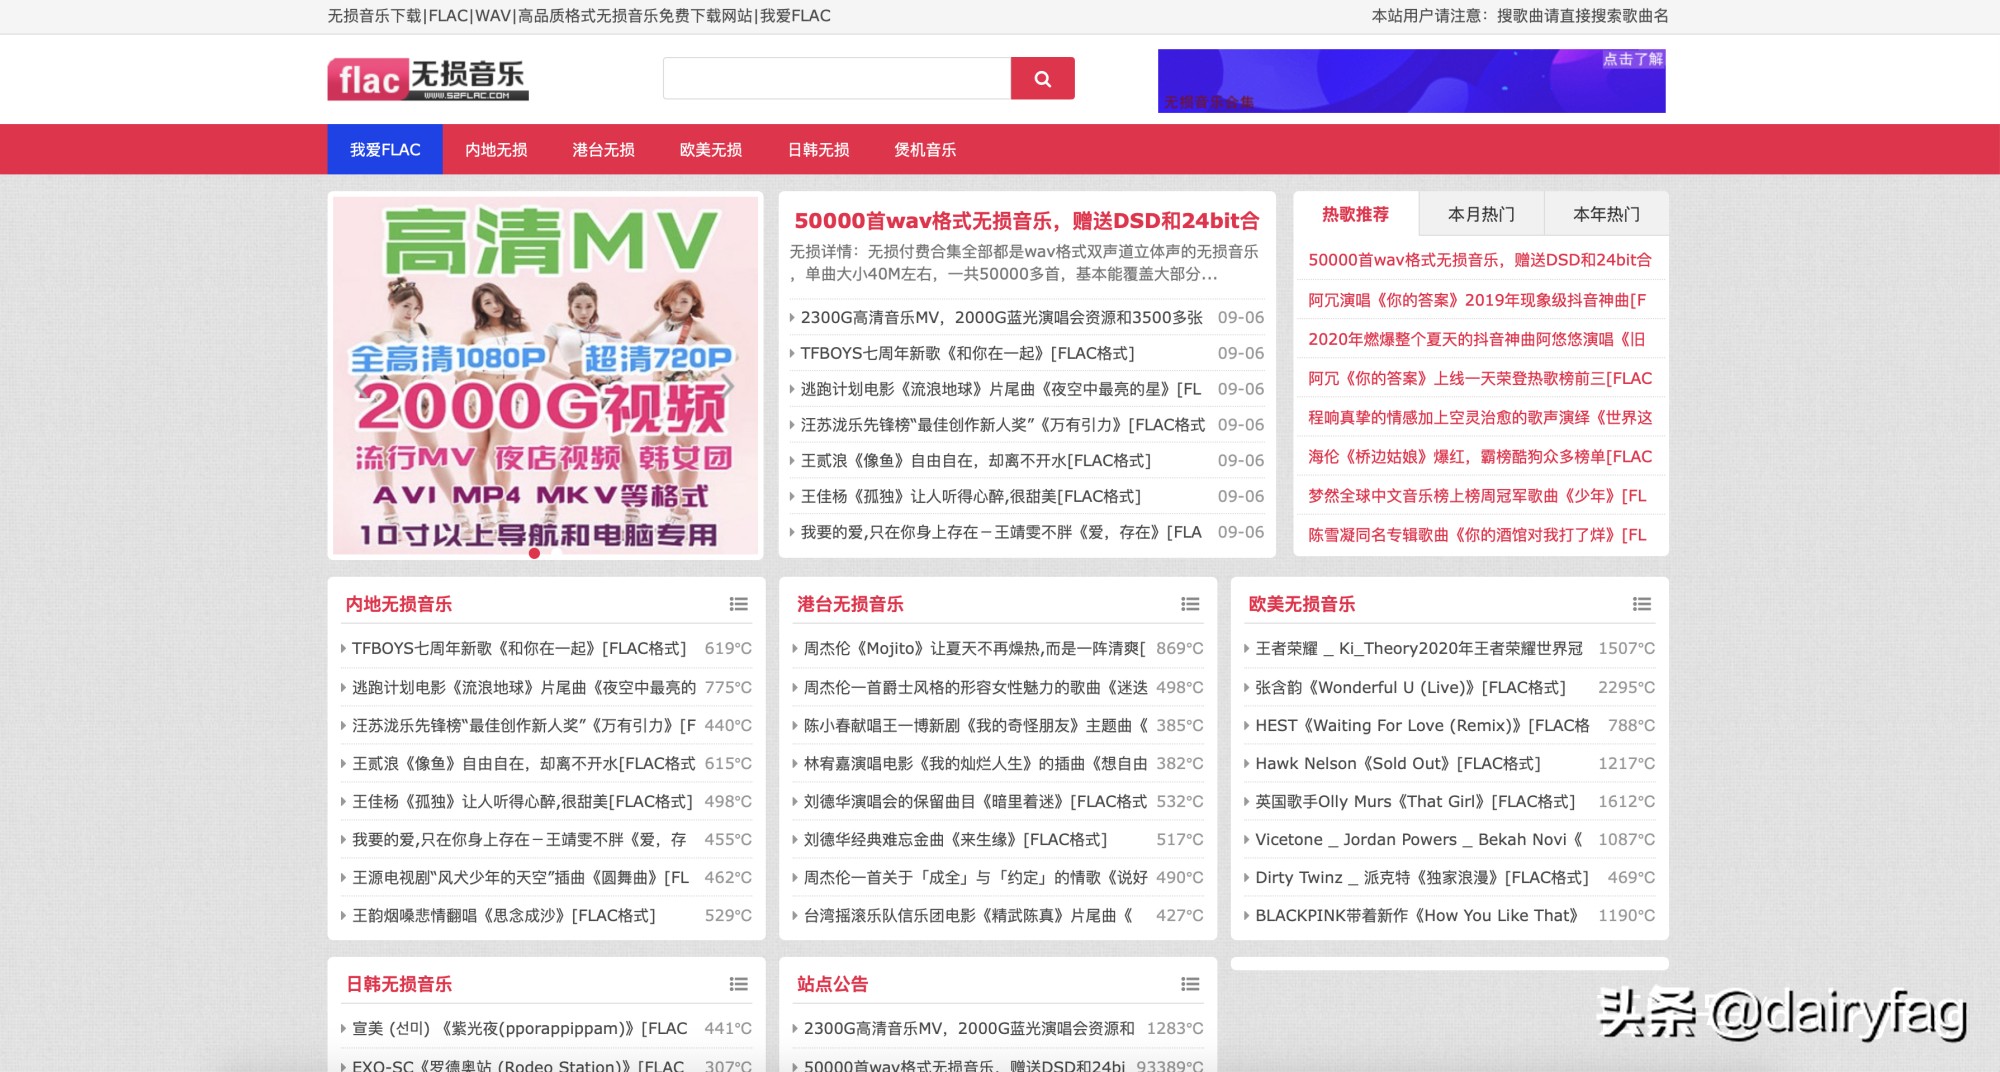Viewport: 2000px width, 1072px height.
Task: Open the list icon beside 站点公告
Action: [x=1190, y=984]
